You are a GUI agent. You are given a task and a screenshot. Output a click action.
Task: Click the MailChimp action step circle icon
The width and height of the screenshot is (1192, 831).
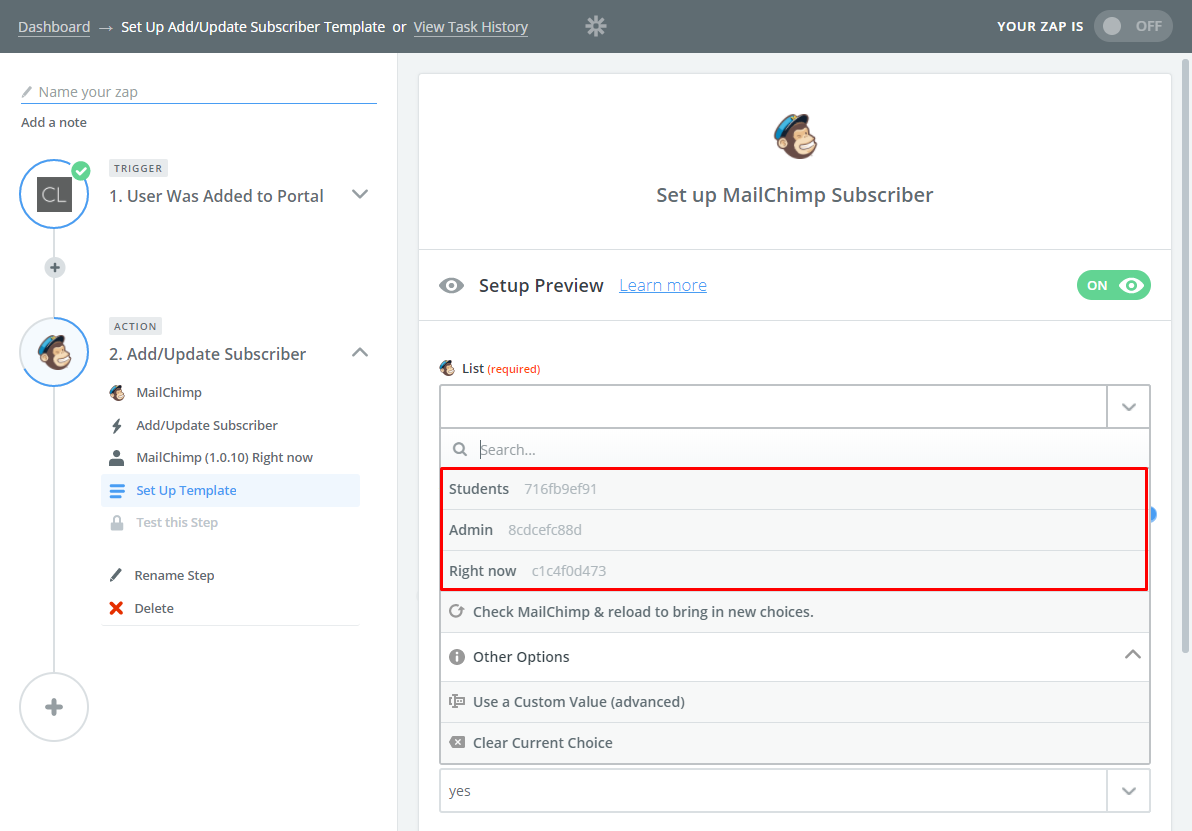click(x=54, y=352)
